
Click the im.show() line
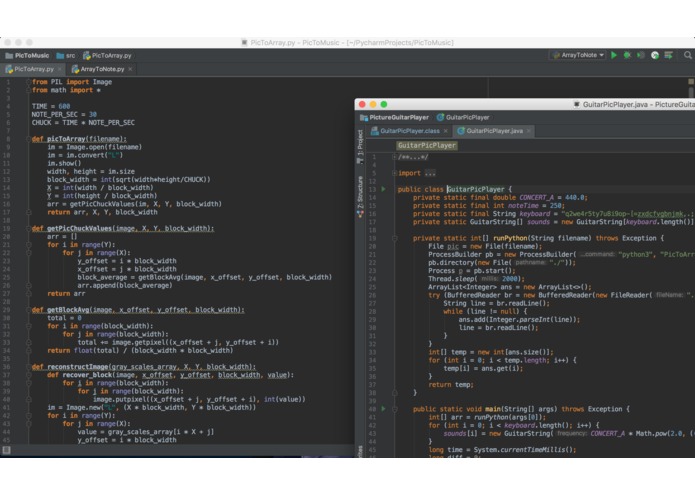tap(64, 163)
